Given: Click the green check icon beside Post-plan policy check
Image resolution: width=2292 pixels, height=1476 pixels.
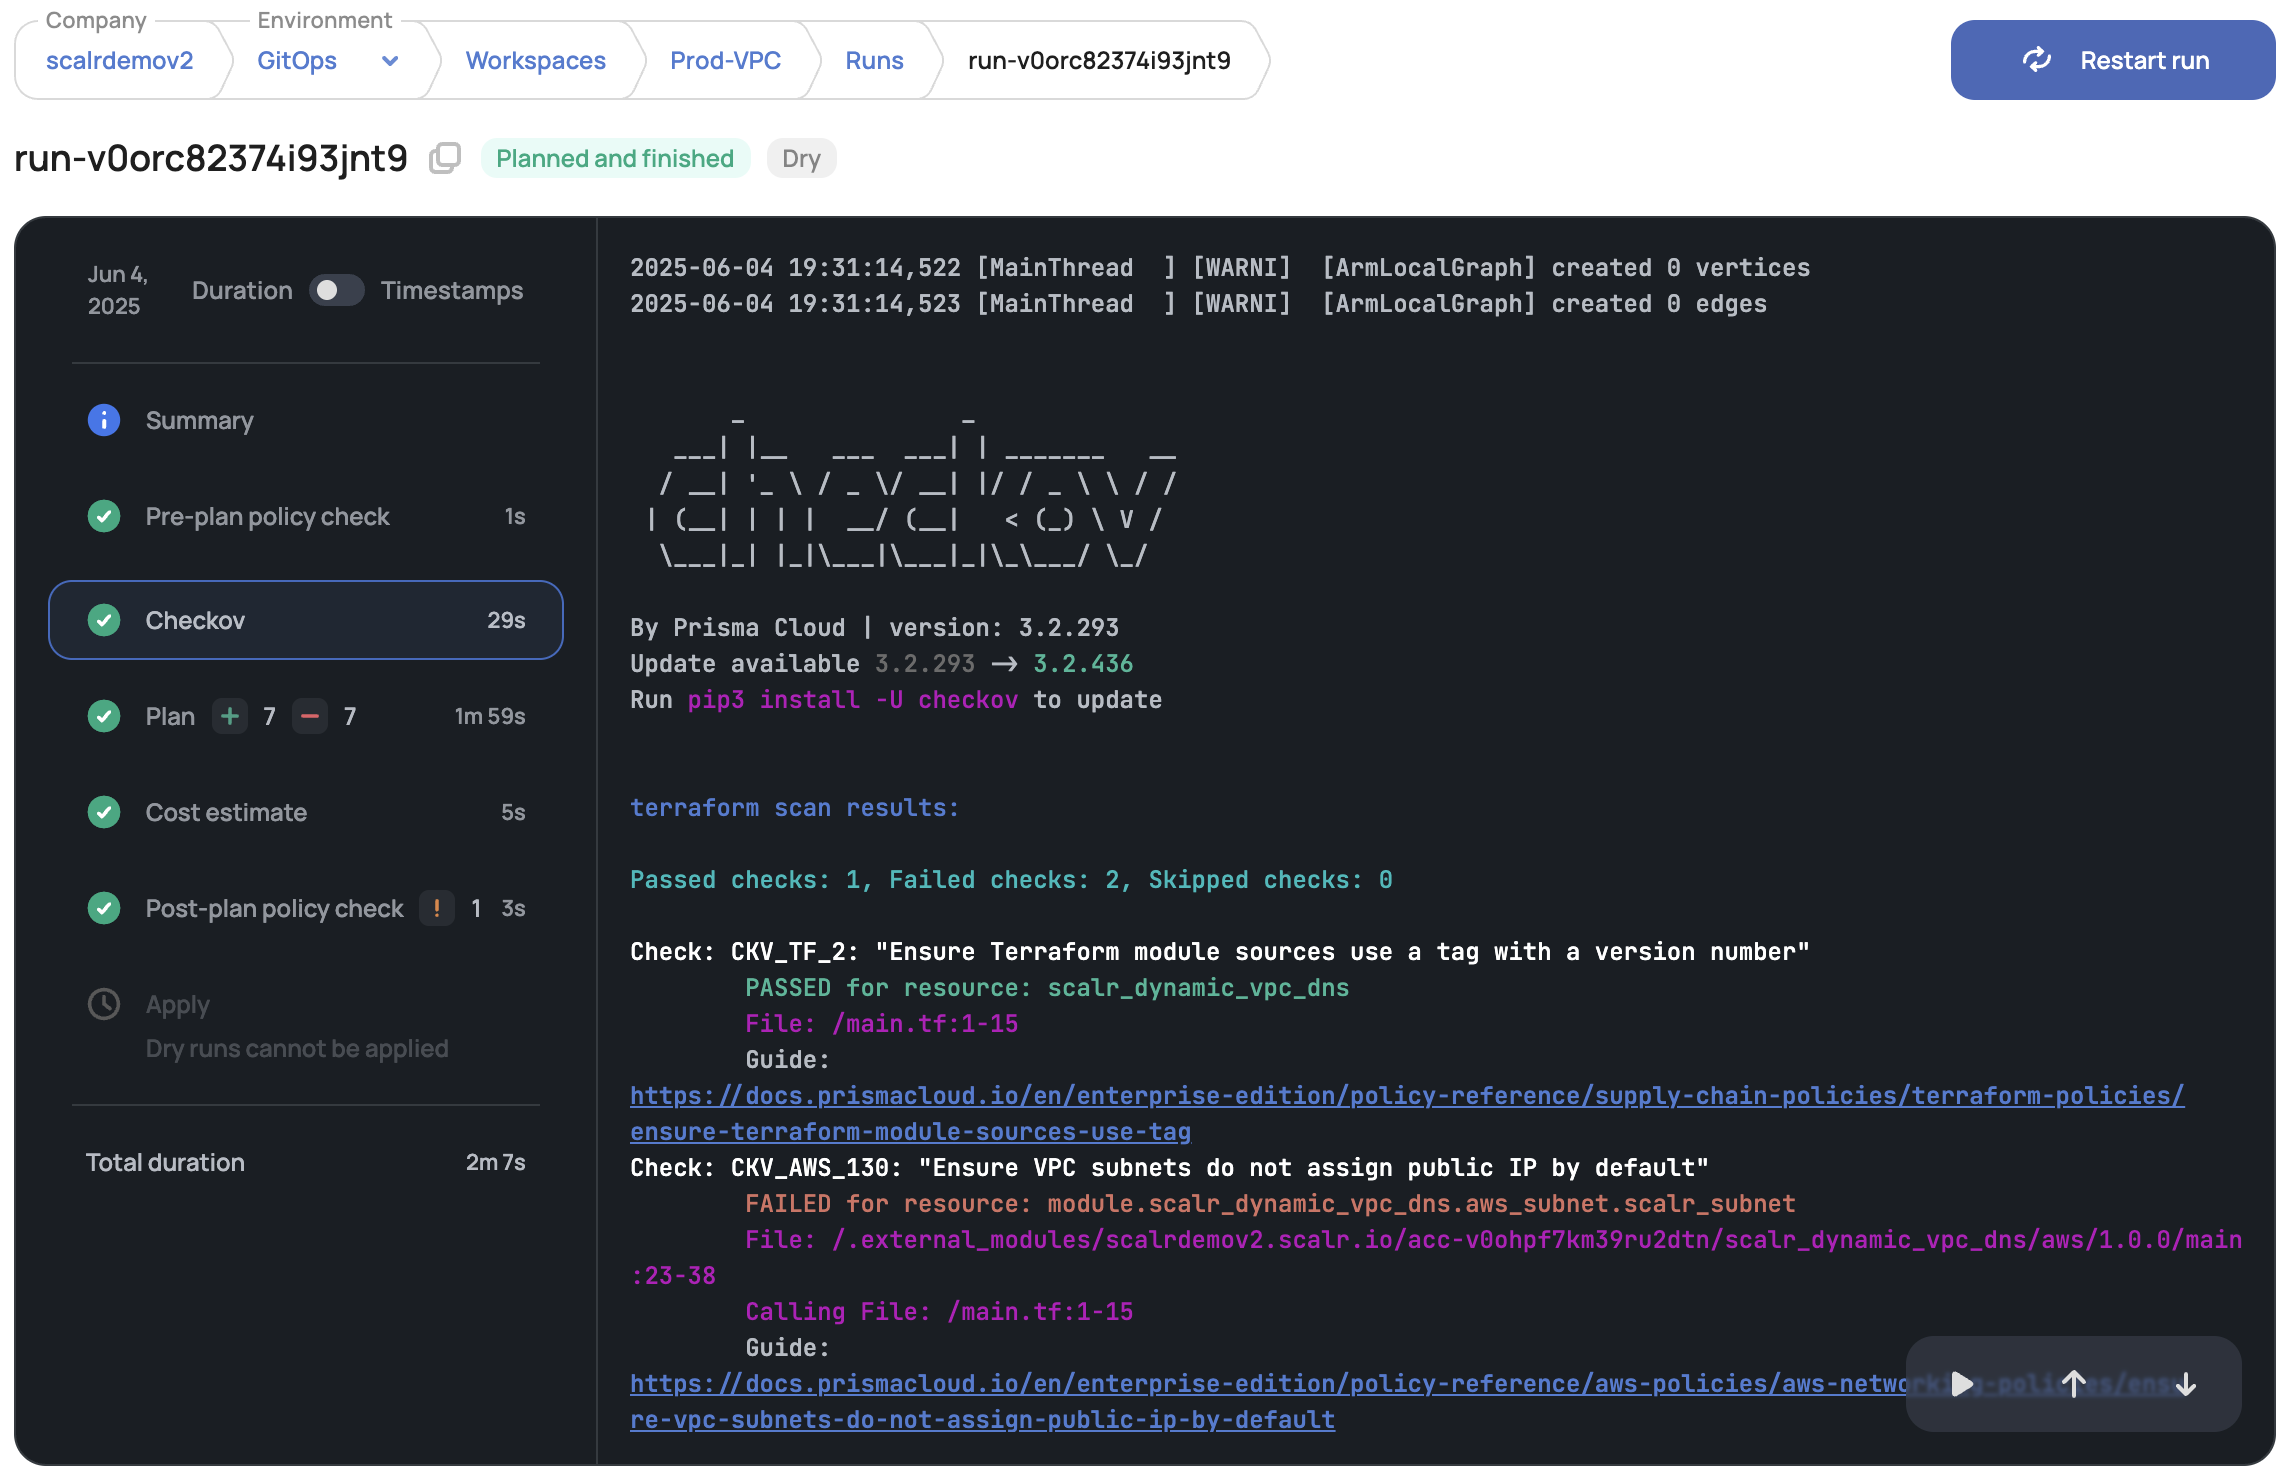Looking at the screenshot, I should (104, 908).
